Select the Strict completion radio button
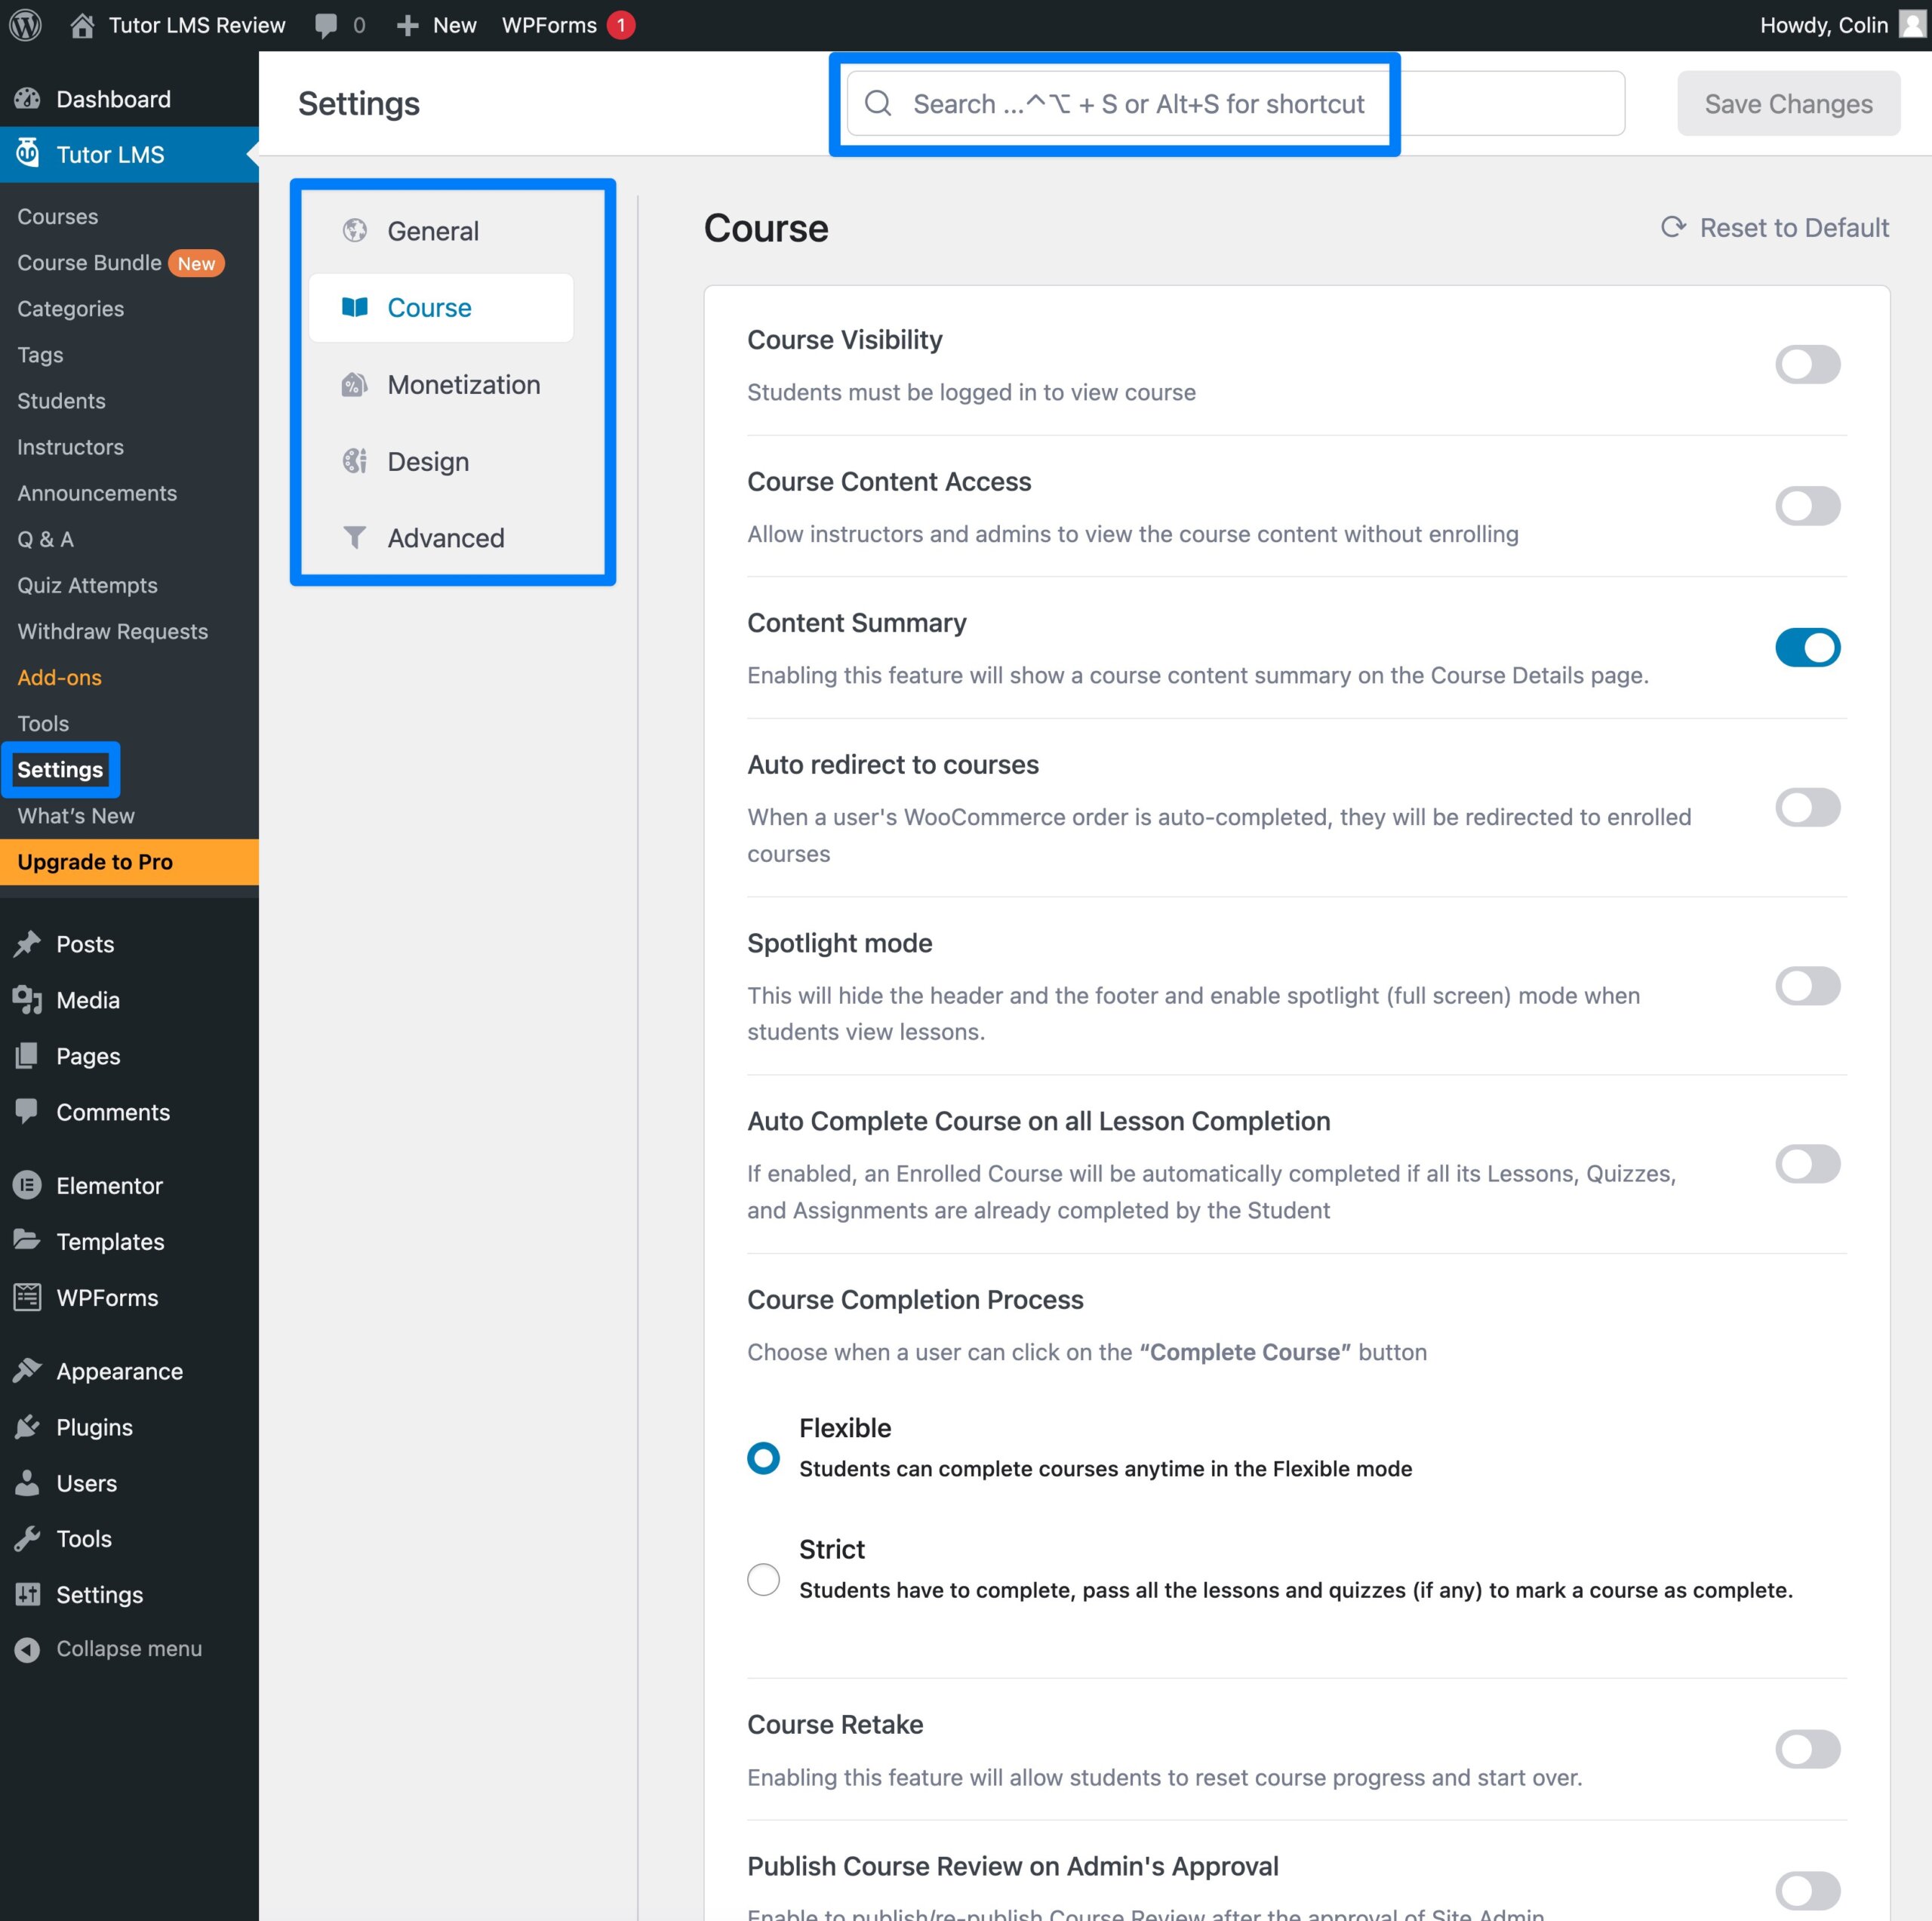 (x=763, y=1580)
